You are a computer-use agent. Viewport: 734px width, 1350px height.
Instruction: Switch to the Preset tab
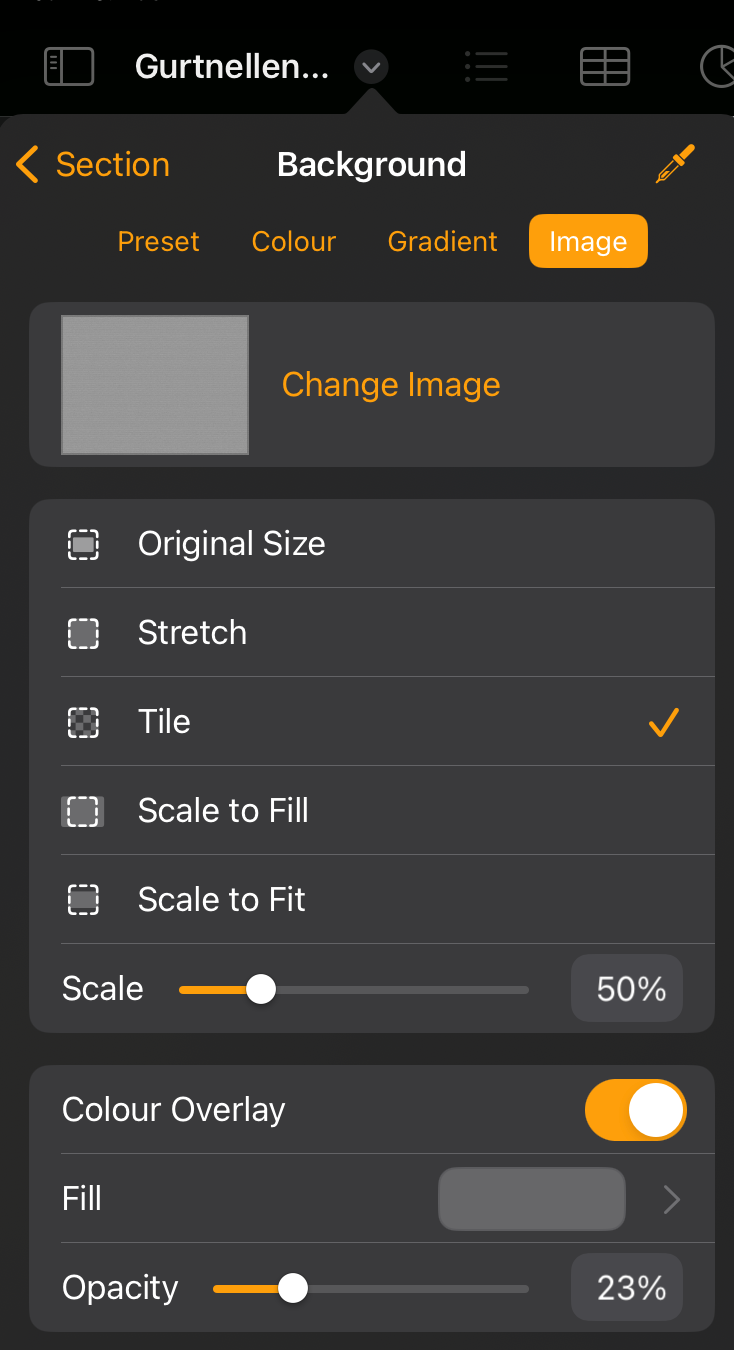(x=159, y=242)
